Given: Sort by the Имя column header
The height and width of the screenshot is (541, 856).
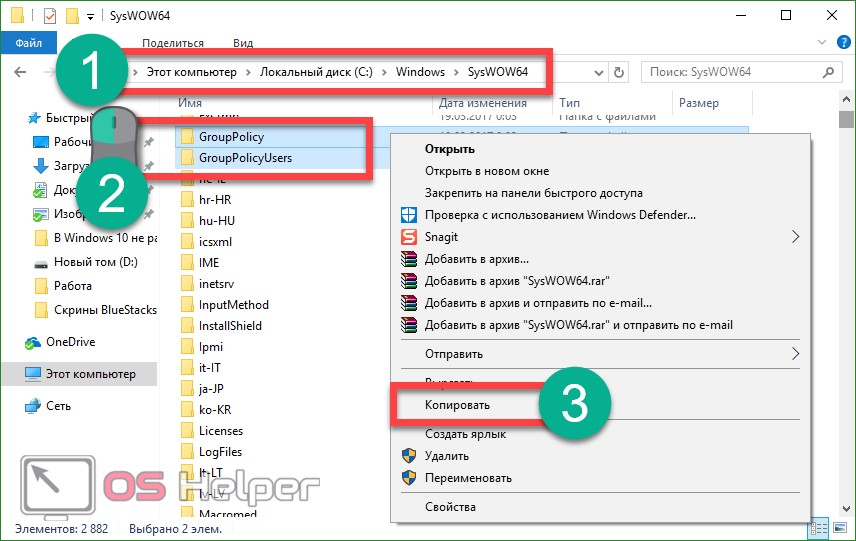Looking at the screenshot, I should [x=190, y=103].
